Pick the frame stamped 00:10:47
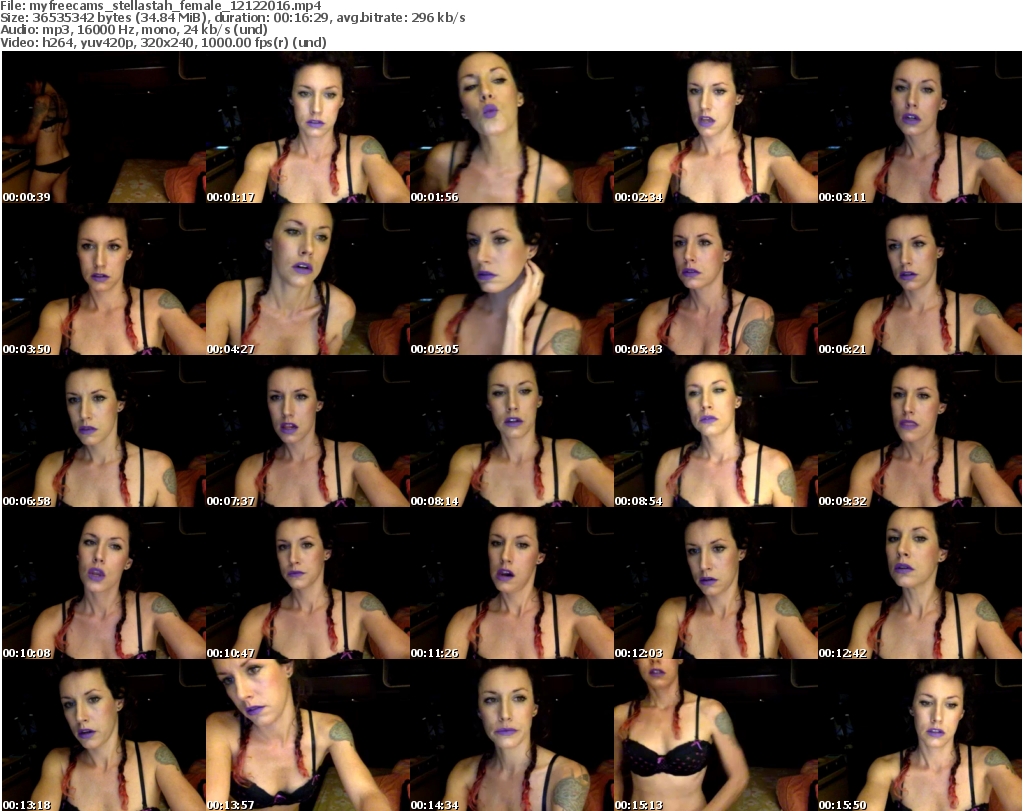This screenshot has height=811, width=1024. tap(308, 583)
